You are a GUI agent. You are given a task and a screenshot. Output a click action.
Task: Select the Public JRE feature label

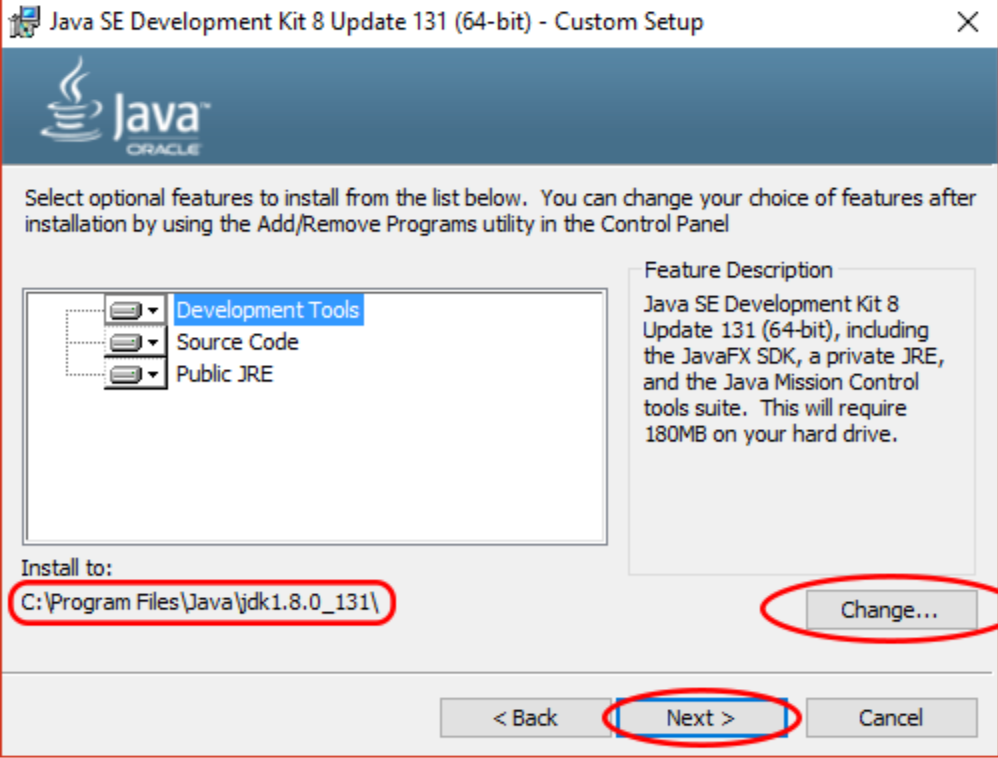pyautogui.click(x=224, y=374)
